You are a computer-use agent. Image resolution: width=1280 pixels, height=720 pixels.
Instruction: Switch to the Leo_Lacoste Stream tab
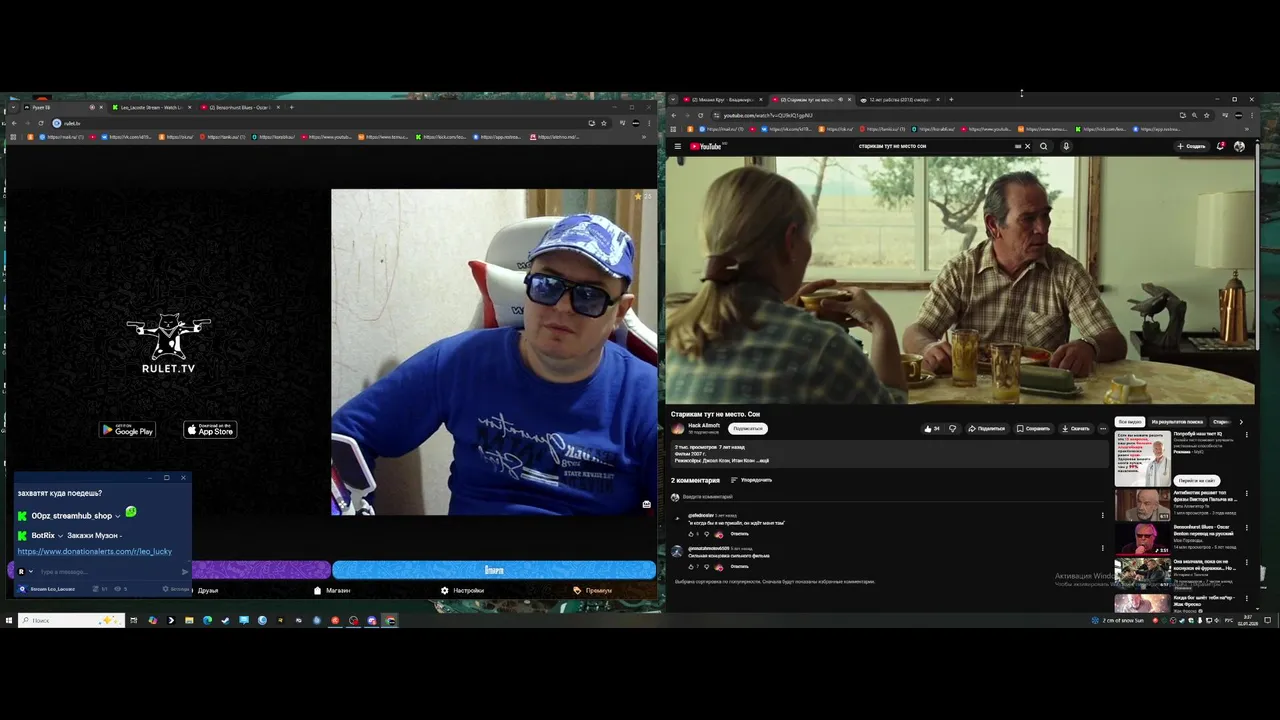(x=150, y=107)
